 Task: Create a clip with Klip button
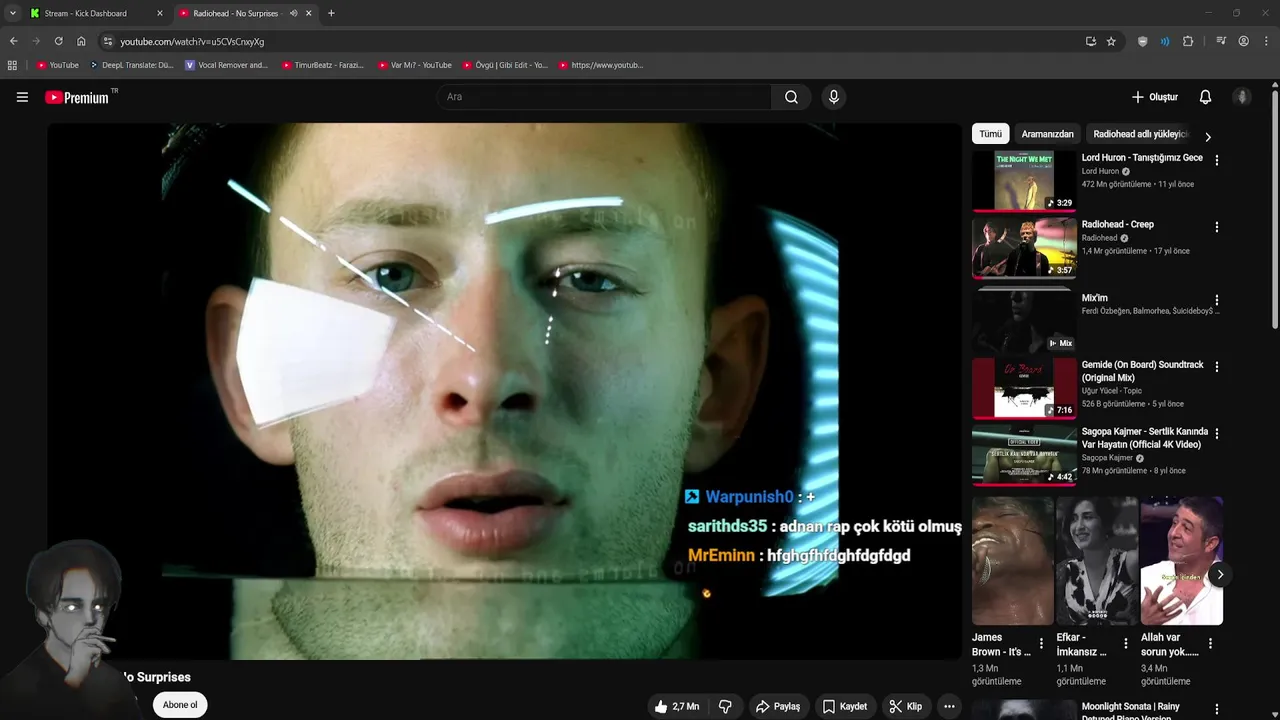(x=906, y=706)
